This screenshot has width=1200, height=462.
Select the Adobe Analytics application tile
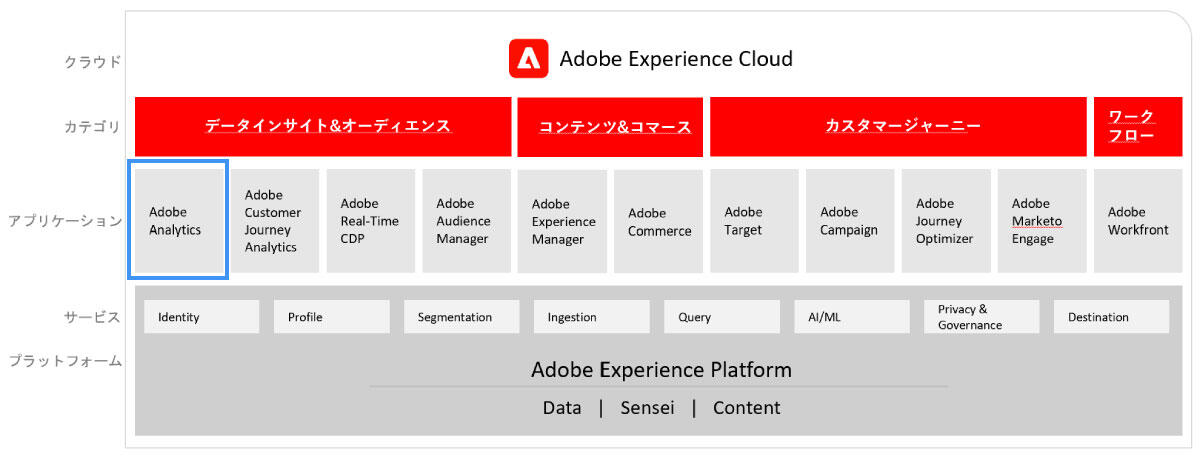click(x=179, y=221)
